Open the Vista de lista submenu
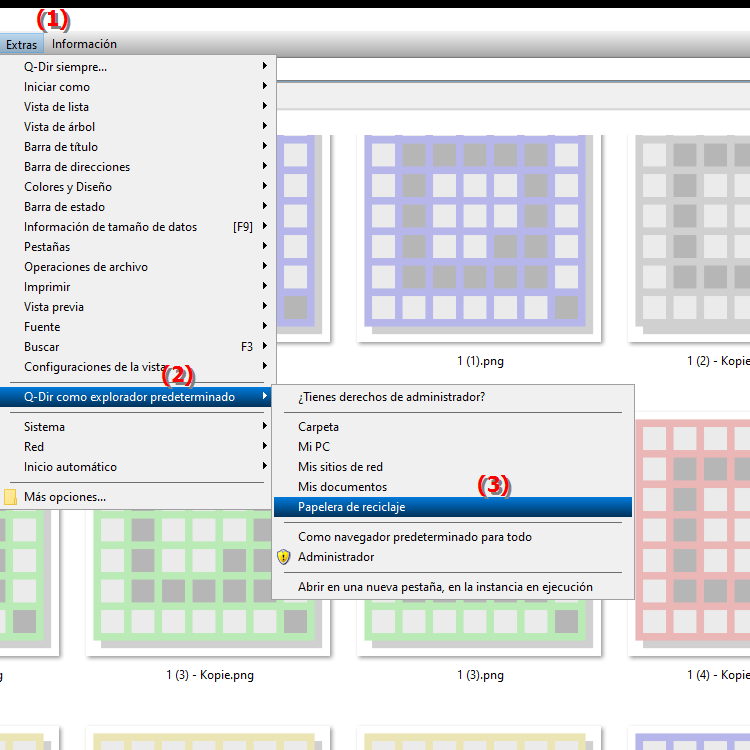 [138, 107]
